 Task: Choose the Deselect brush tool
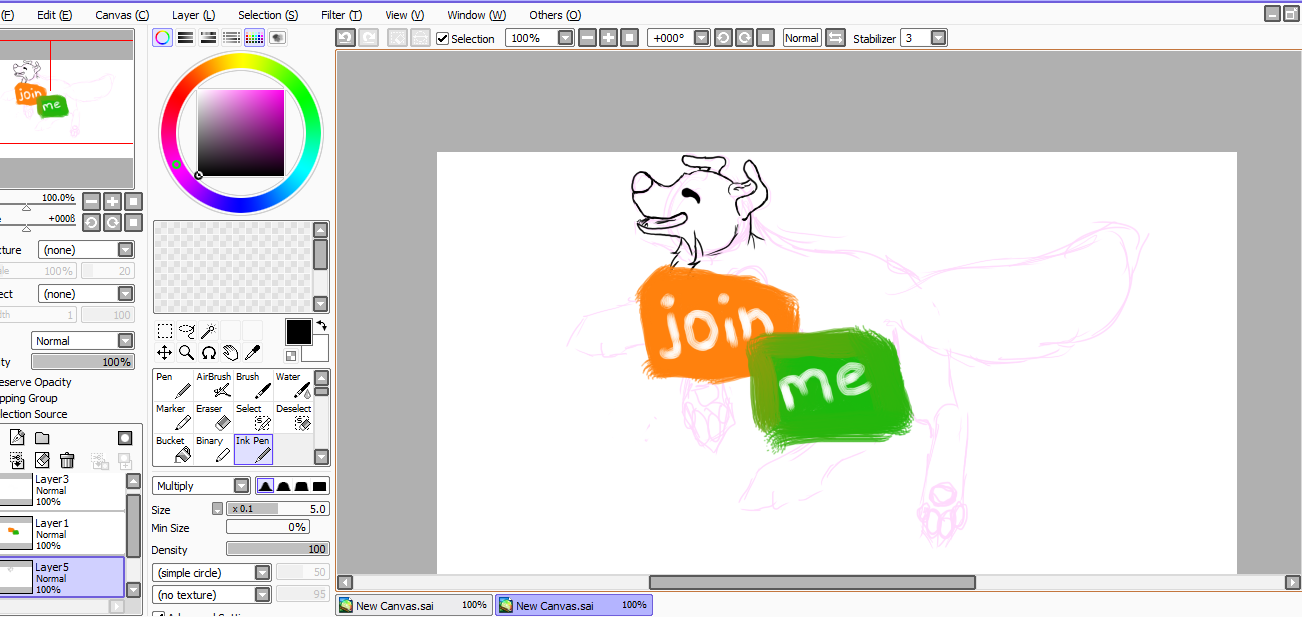pos(293,417)
